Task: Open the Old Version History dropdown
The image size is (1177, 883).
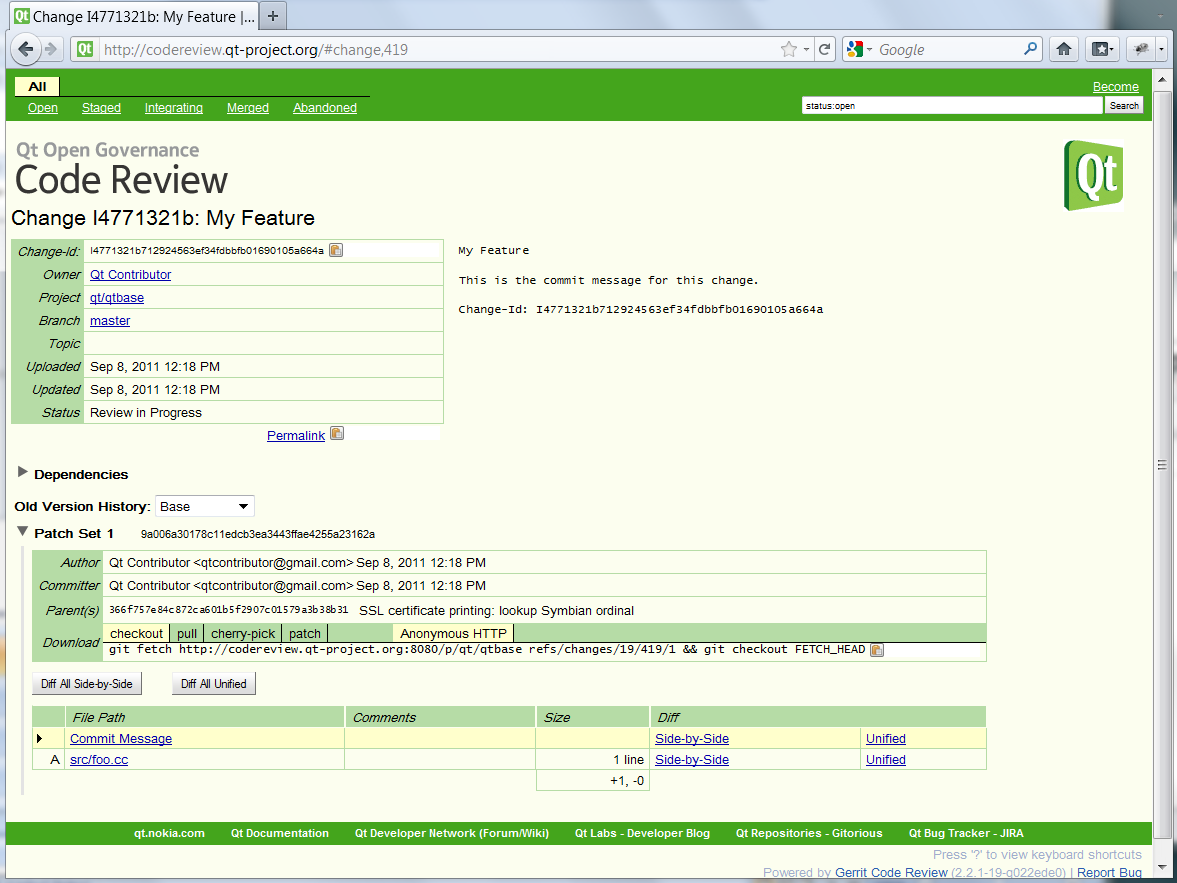Action: (205, 506)
